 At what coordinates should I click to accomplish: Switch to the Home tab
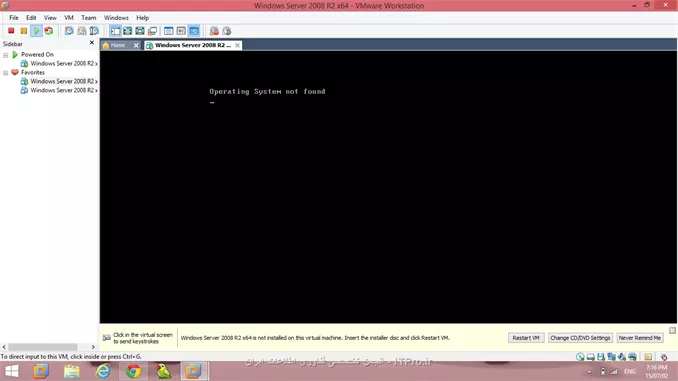pyautogui.click(x=117, y=45)
